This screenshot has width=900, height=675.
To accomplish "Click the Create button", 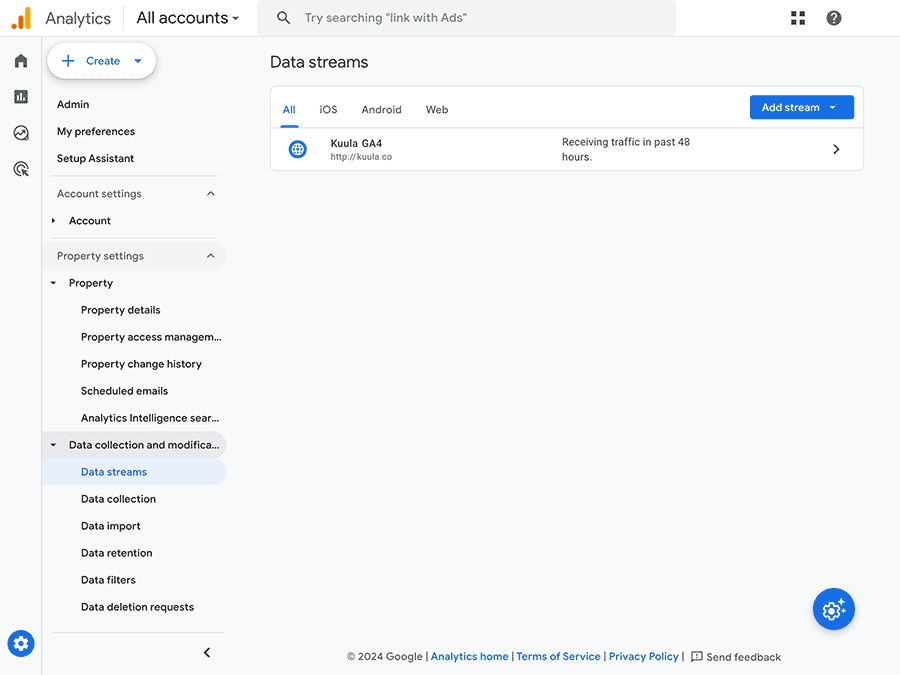I will [102, 61].
